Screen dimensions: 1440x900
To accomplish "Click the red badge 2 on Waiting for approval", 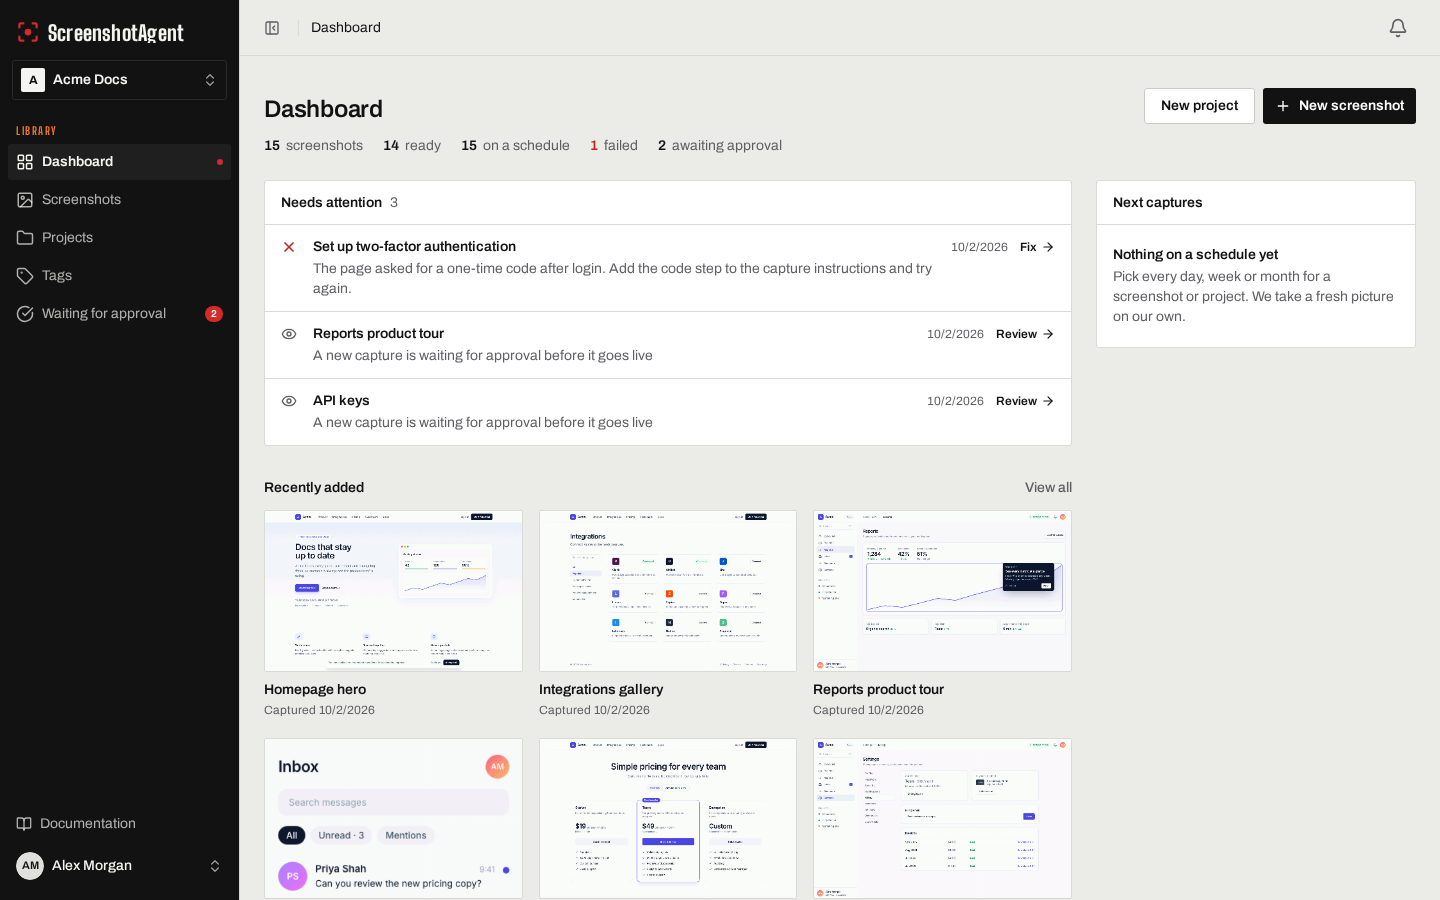I will coord(214,314).
